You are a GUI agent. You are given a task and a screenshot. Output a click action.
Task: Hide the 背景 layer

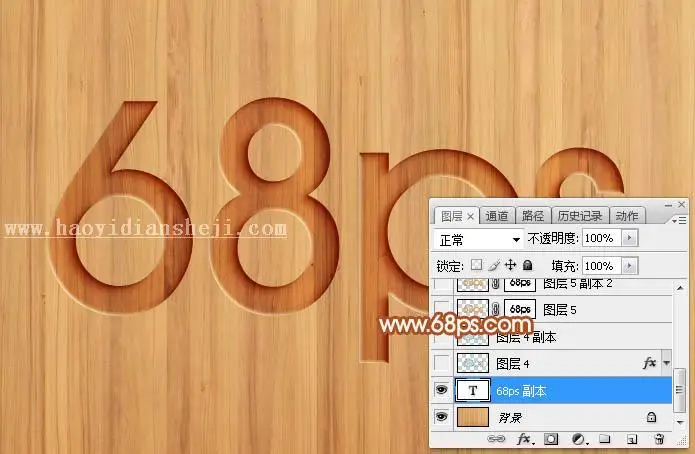coord(441,416)
